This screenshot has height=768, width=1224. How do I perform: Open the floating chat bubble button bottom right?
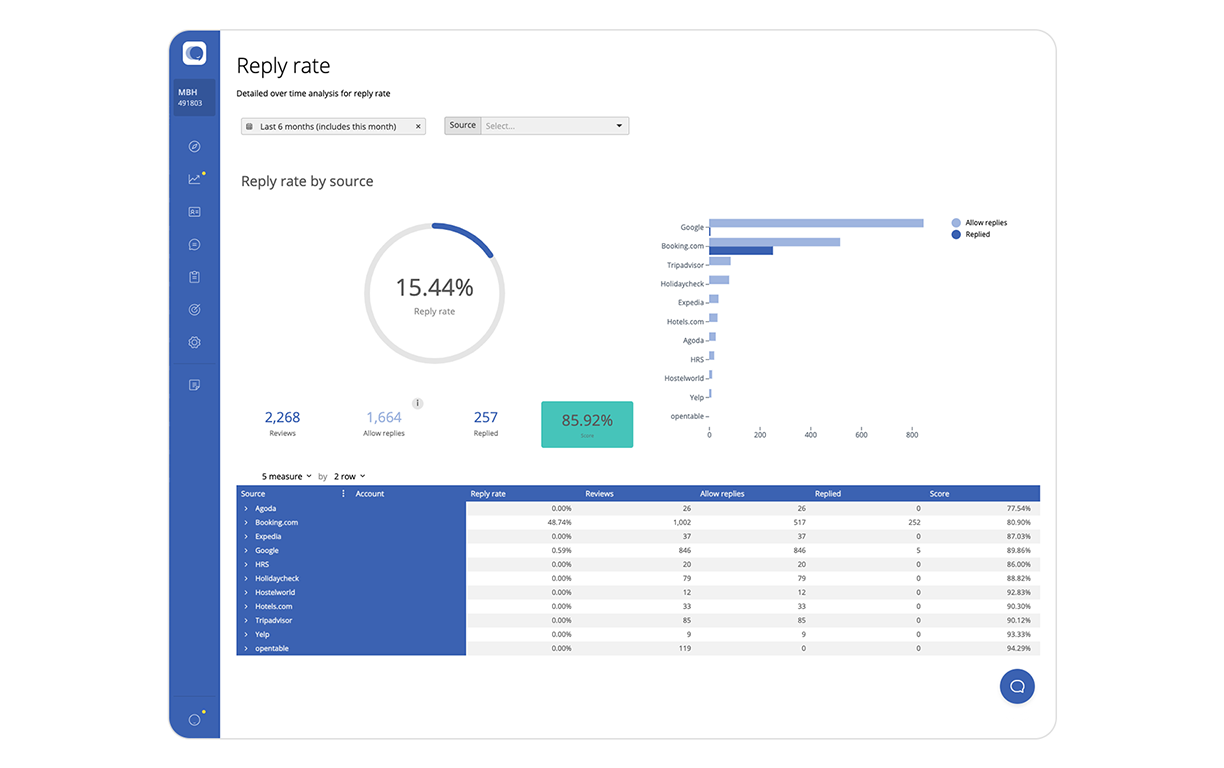[x=1017, y=686]
